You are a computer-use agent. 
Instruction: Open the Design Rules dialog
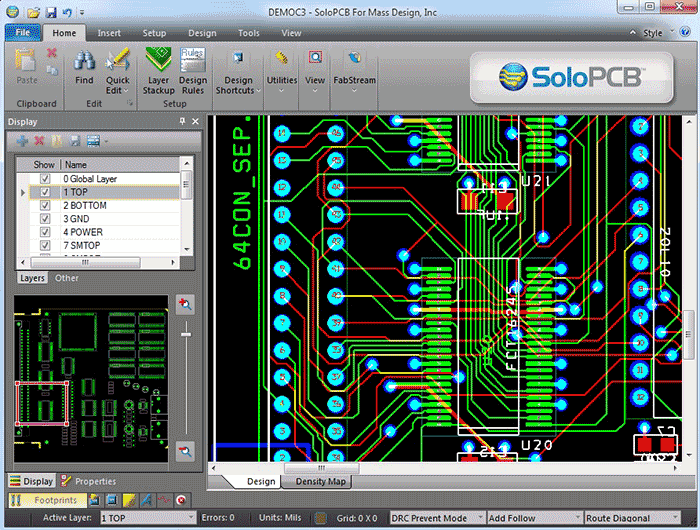193,71
